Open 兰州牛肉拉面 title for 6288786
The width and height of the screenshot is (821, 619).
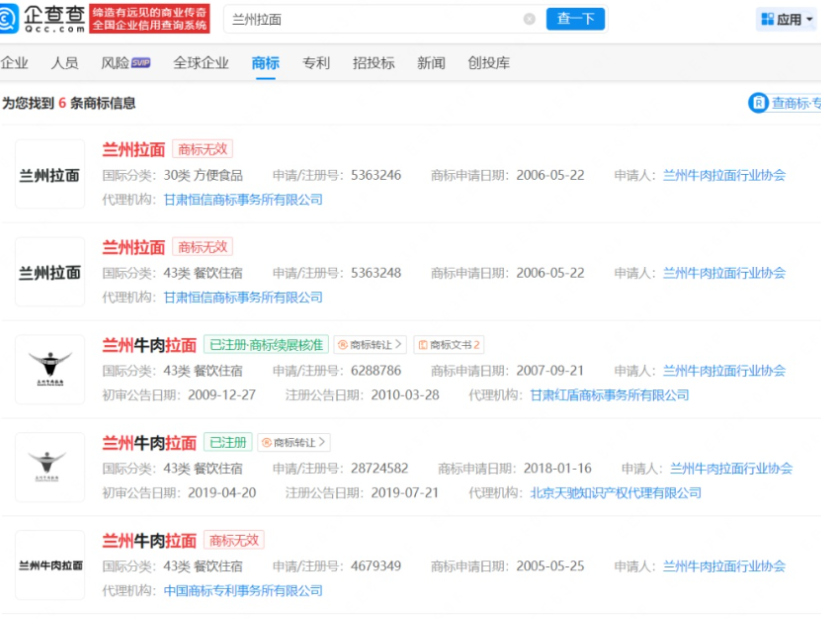coord(149,345)
